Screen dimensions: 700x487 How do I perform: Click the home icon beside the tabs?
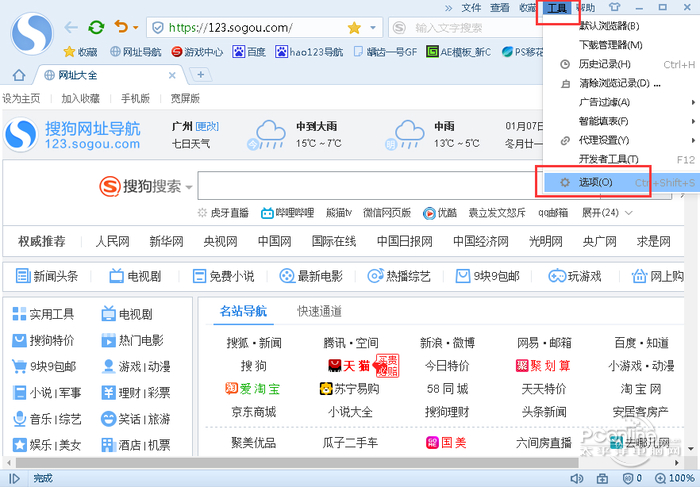coord(19,75)
